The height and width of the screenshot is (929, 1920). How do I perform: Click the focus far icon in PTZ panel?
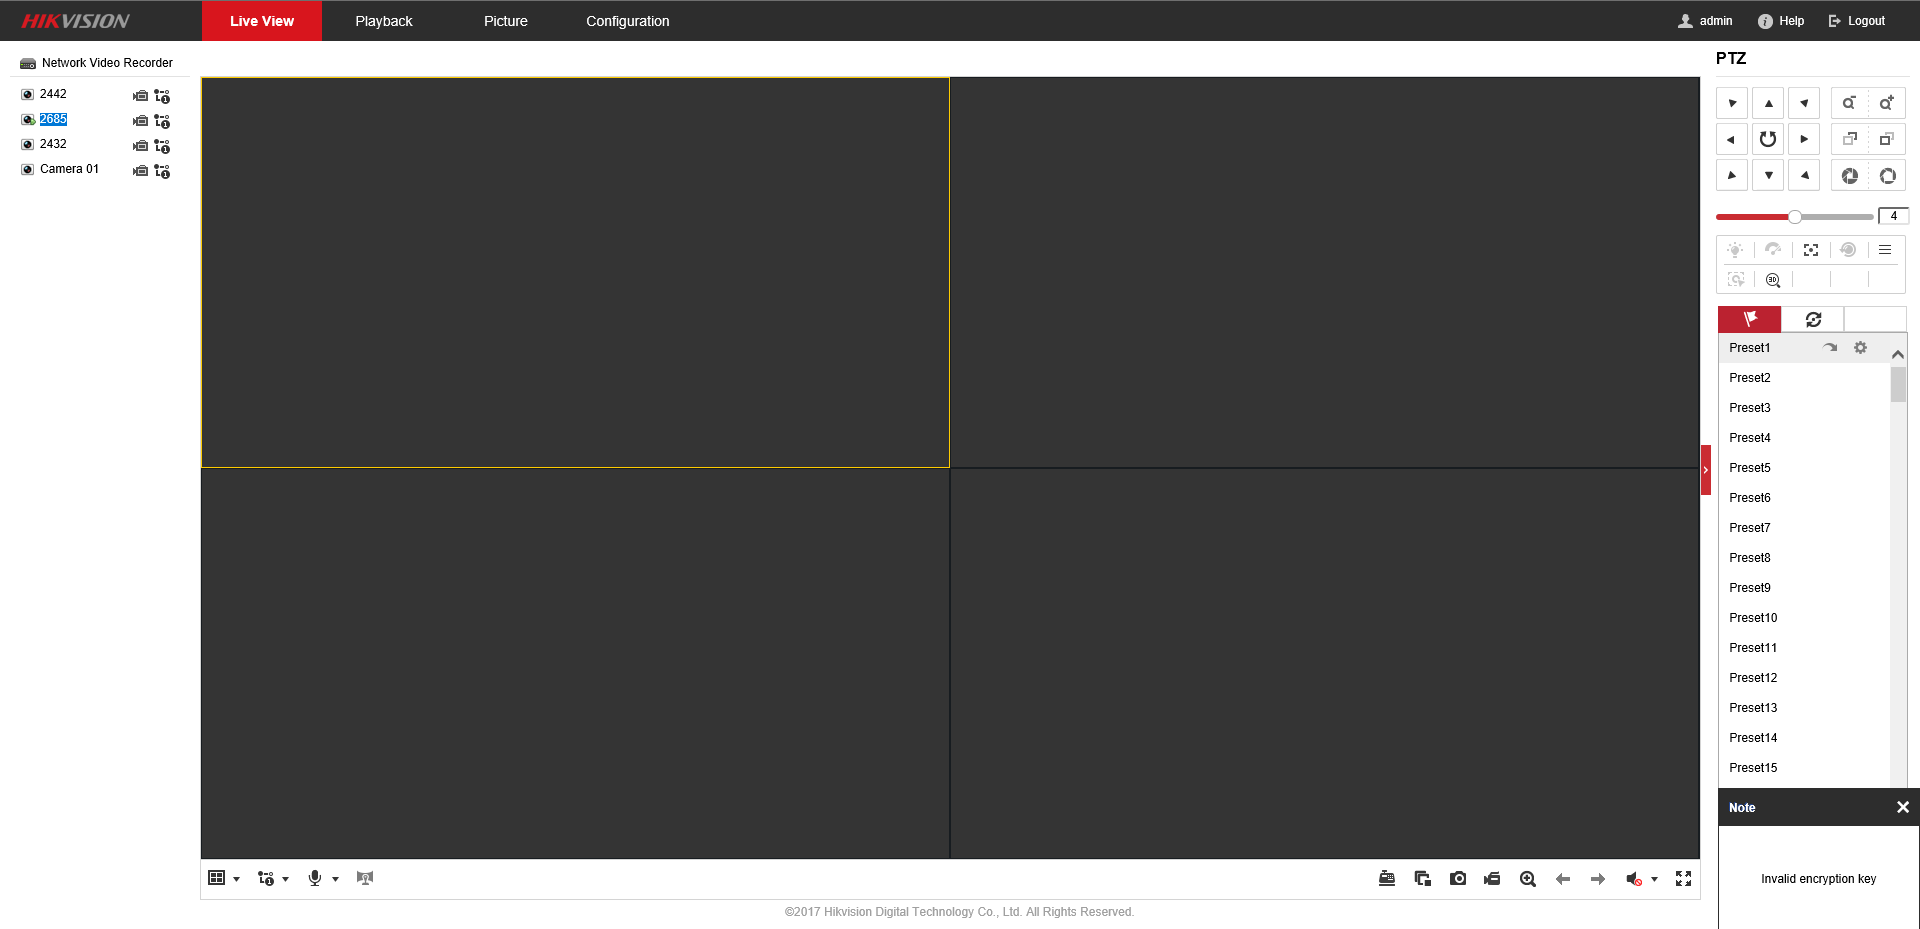pos(1888,139)
